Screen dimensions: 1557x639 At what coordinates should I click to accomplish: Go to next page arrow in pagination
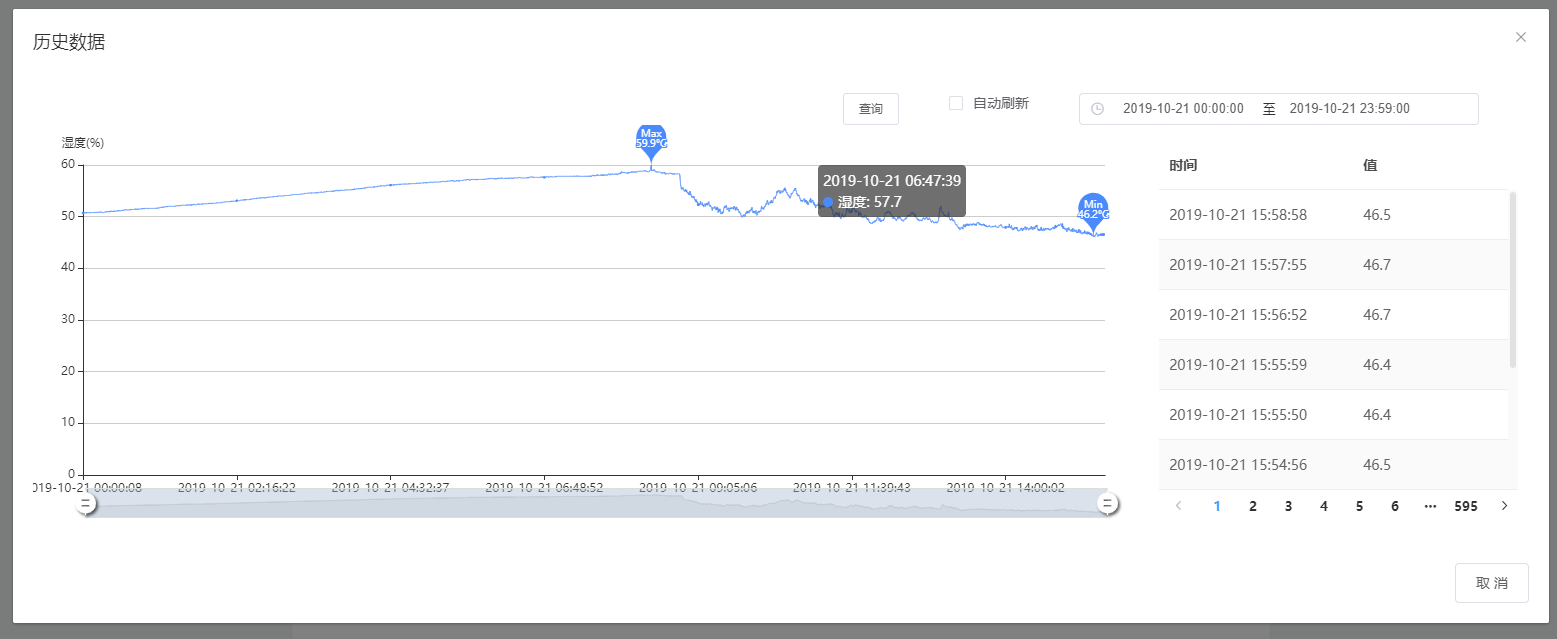(x=1504, y=506)
